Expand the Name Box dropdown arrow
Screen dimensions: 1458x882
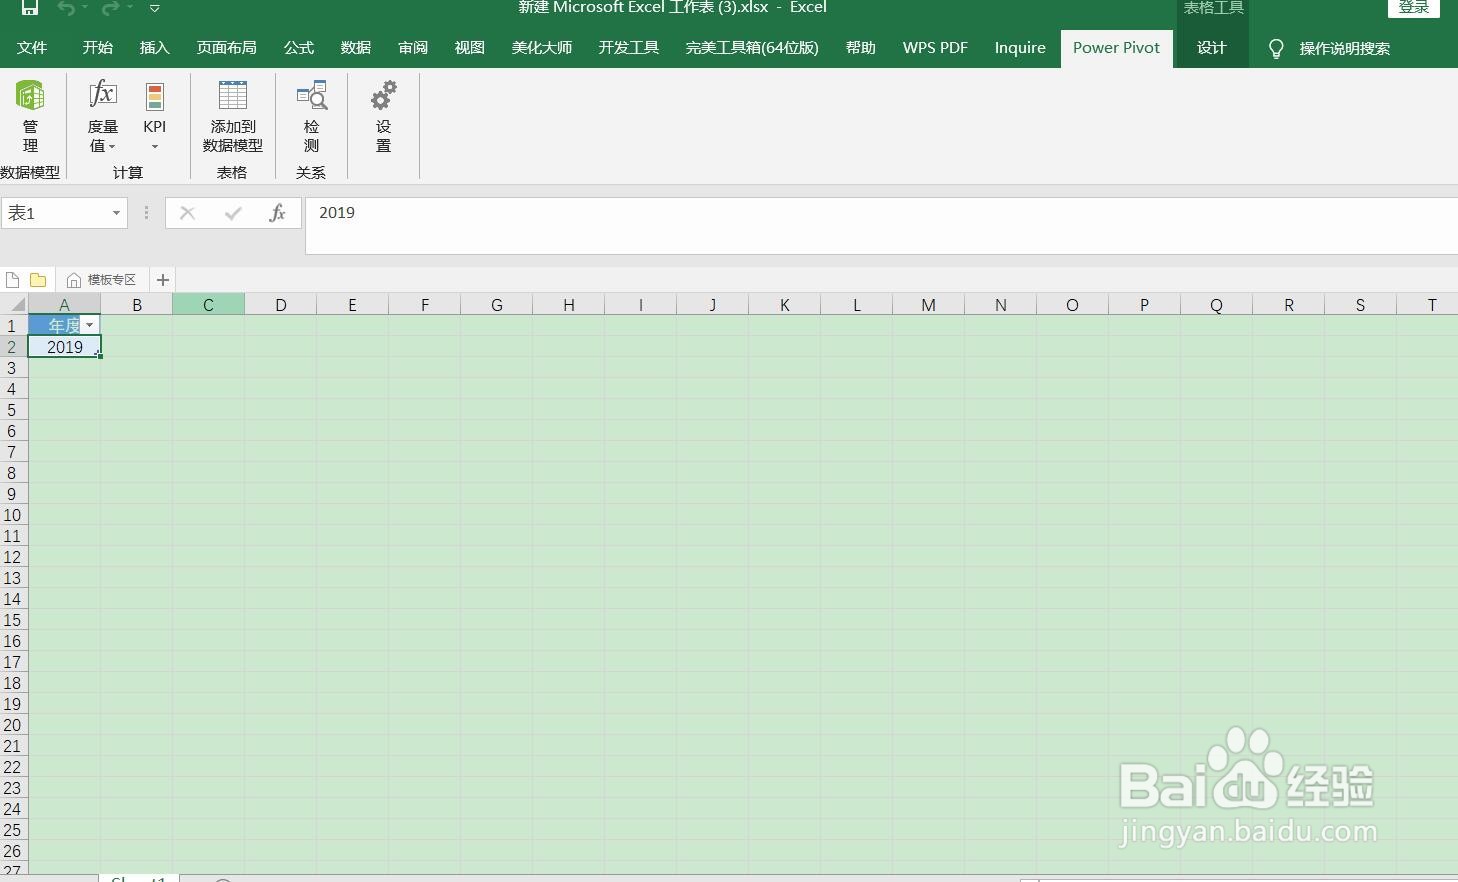116,213
